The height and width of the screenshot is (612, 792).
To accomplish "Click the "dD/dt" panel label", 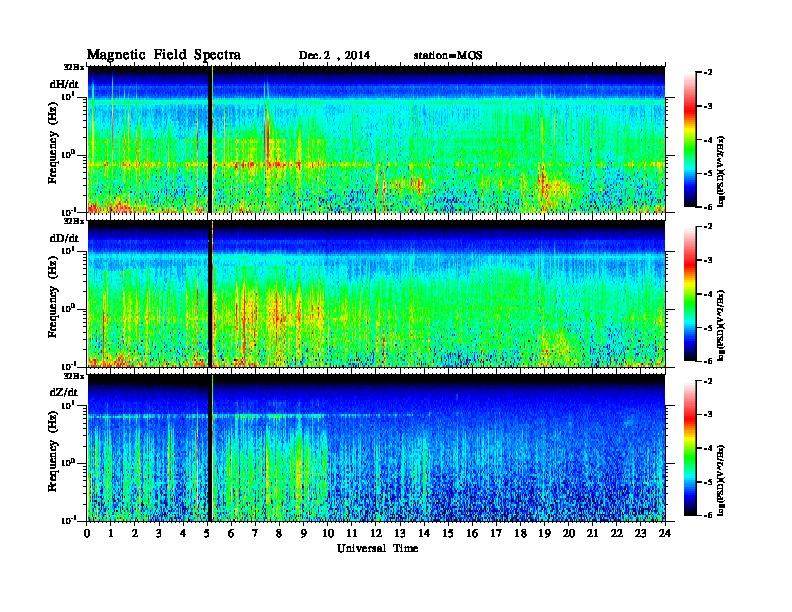I will pyautogui.click(x=64, y=238).
